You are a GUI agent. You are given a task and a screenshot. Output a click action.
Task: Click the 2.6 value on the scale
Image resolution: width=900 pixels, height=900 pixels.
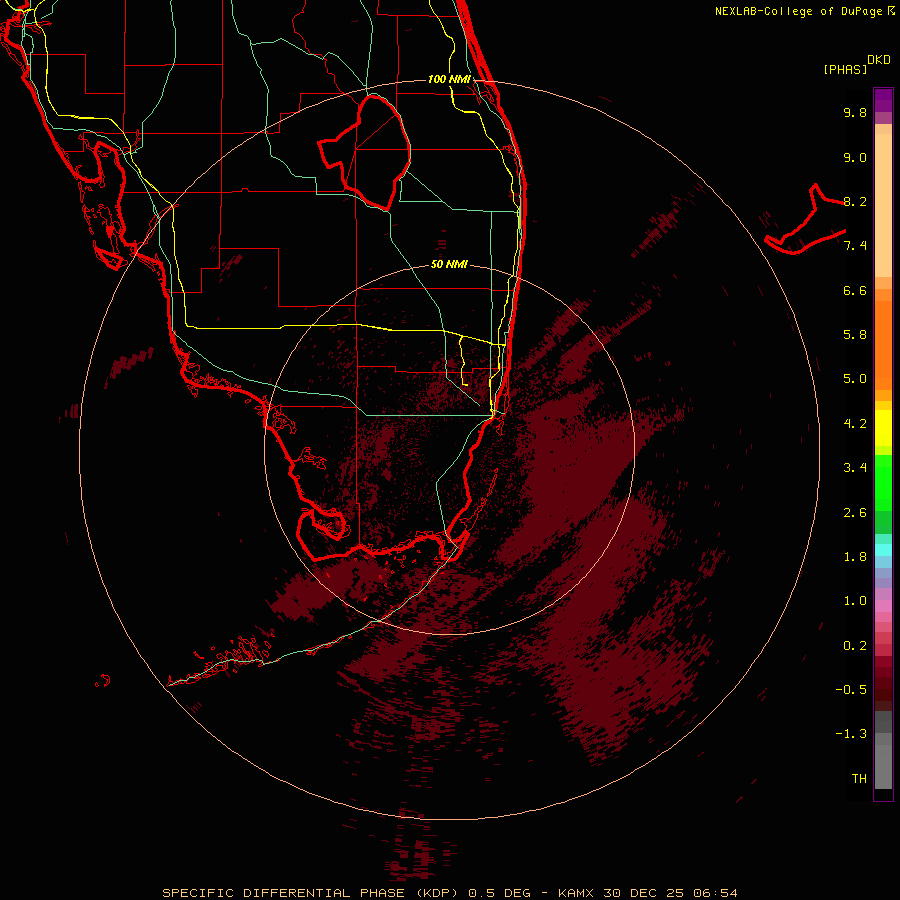coord(855,513)
